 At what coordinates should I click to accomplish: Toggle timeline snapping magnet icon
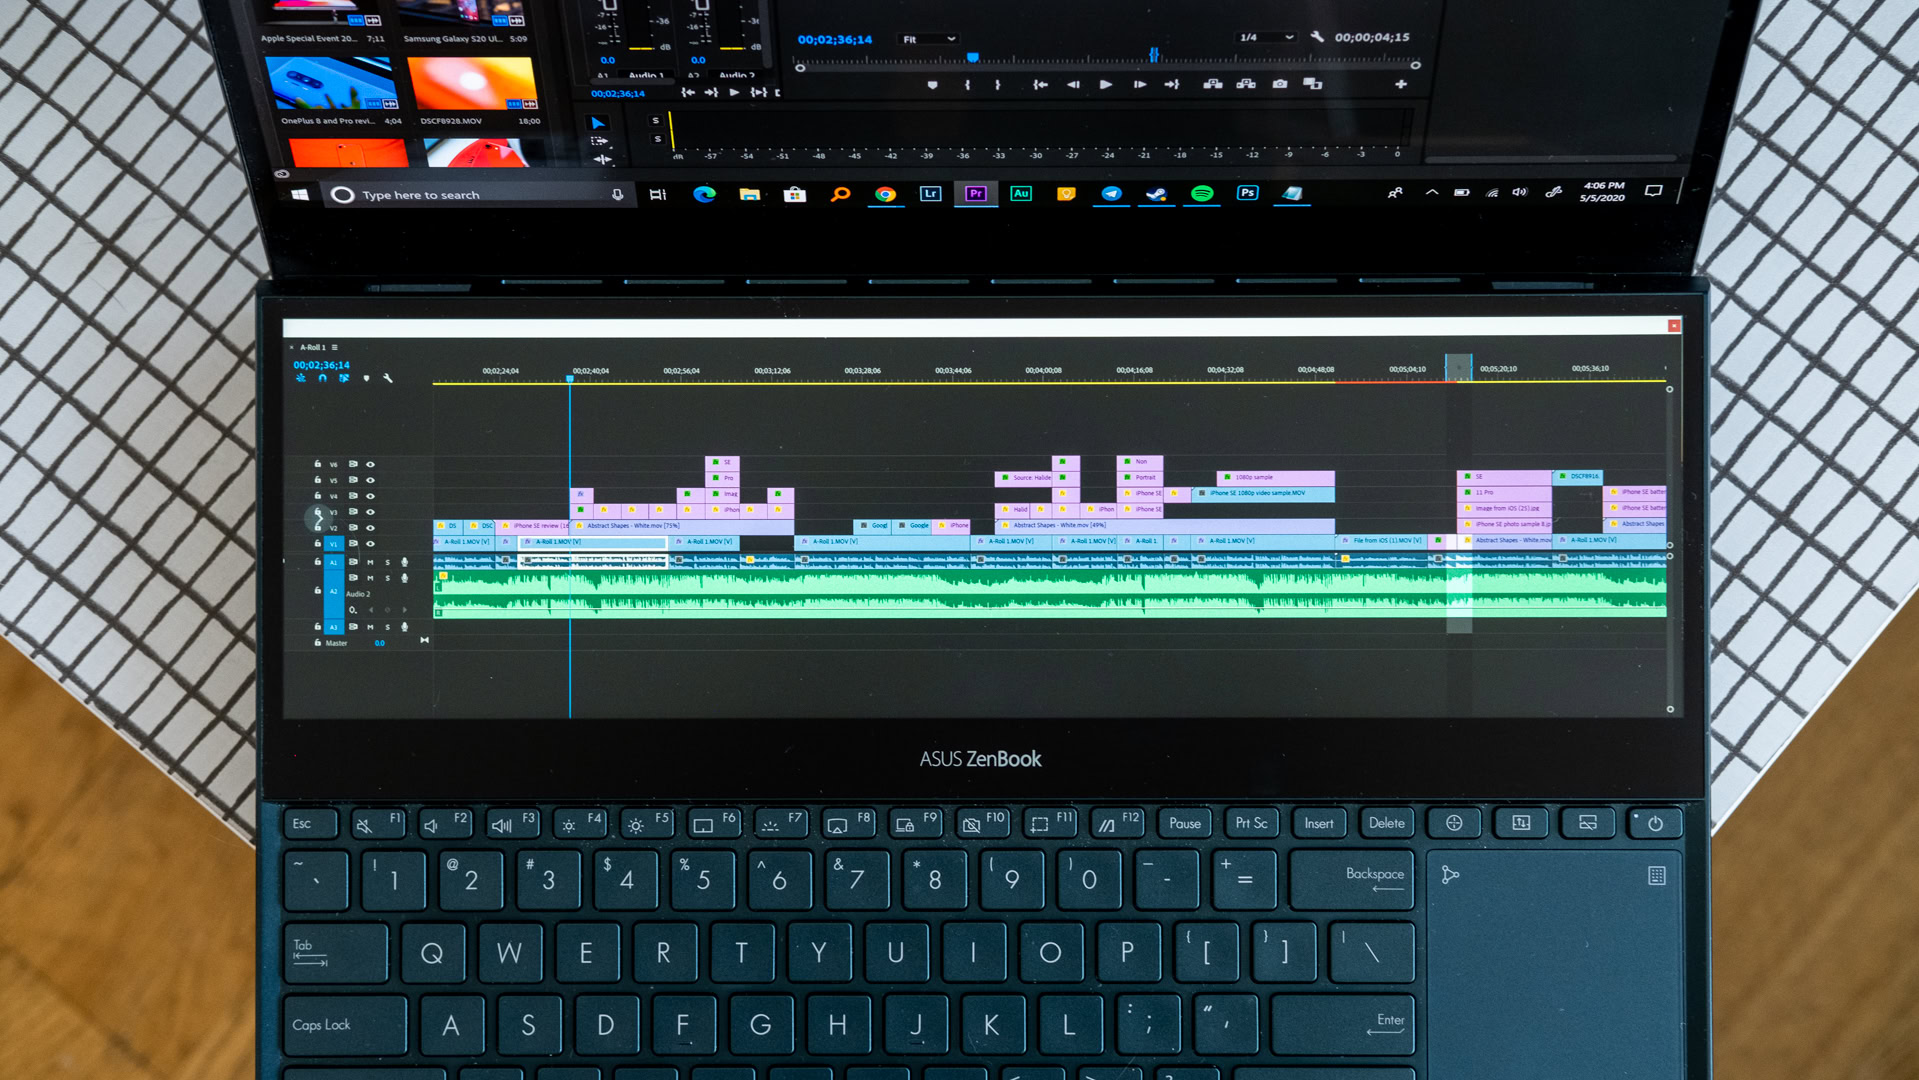tap(322, 379)
